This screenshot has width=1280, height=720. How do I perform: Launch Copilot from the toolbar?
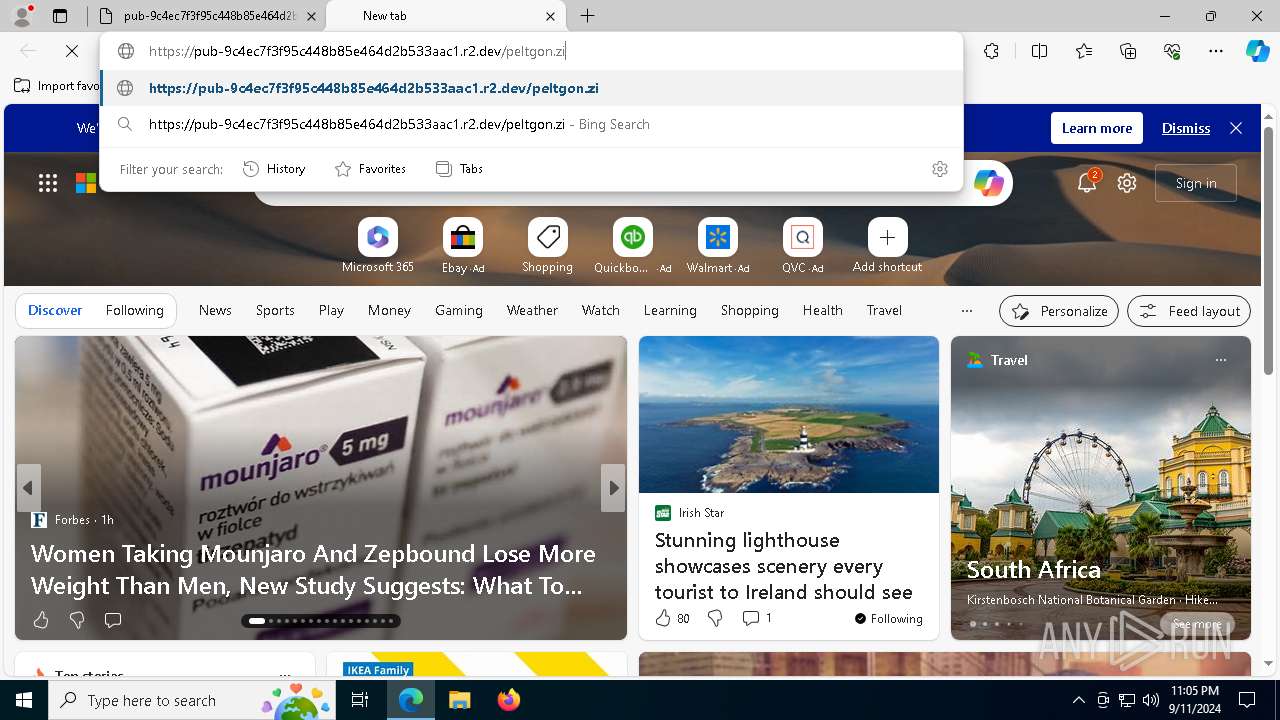[x=1257, y=51]
